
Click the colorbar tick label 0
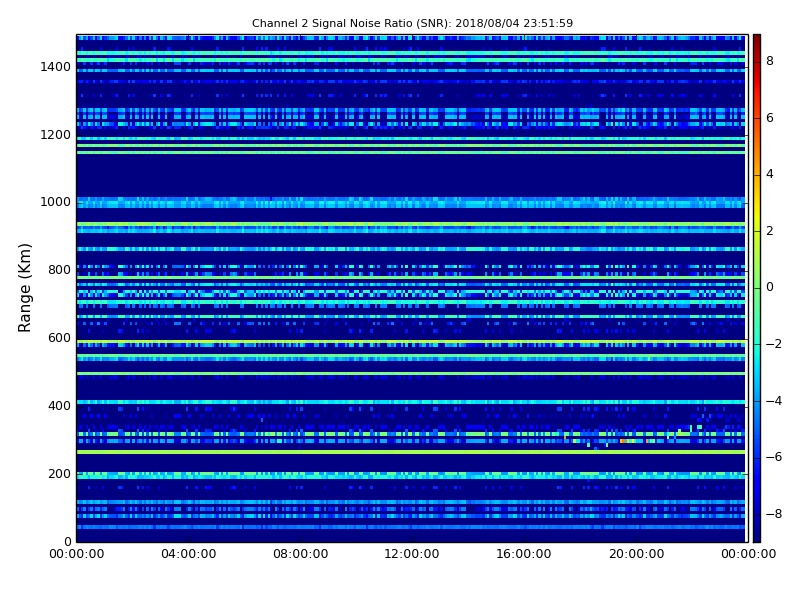(x=770, y=287)
